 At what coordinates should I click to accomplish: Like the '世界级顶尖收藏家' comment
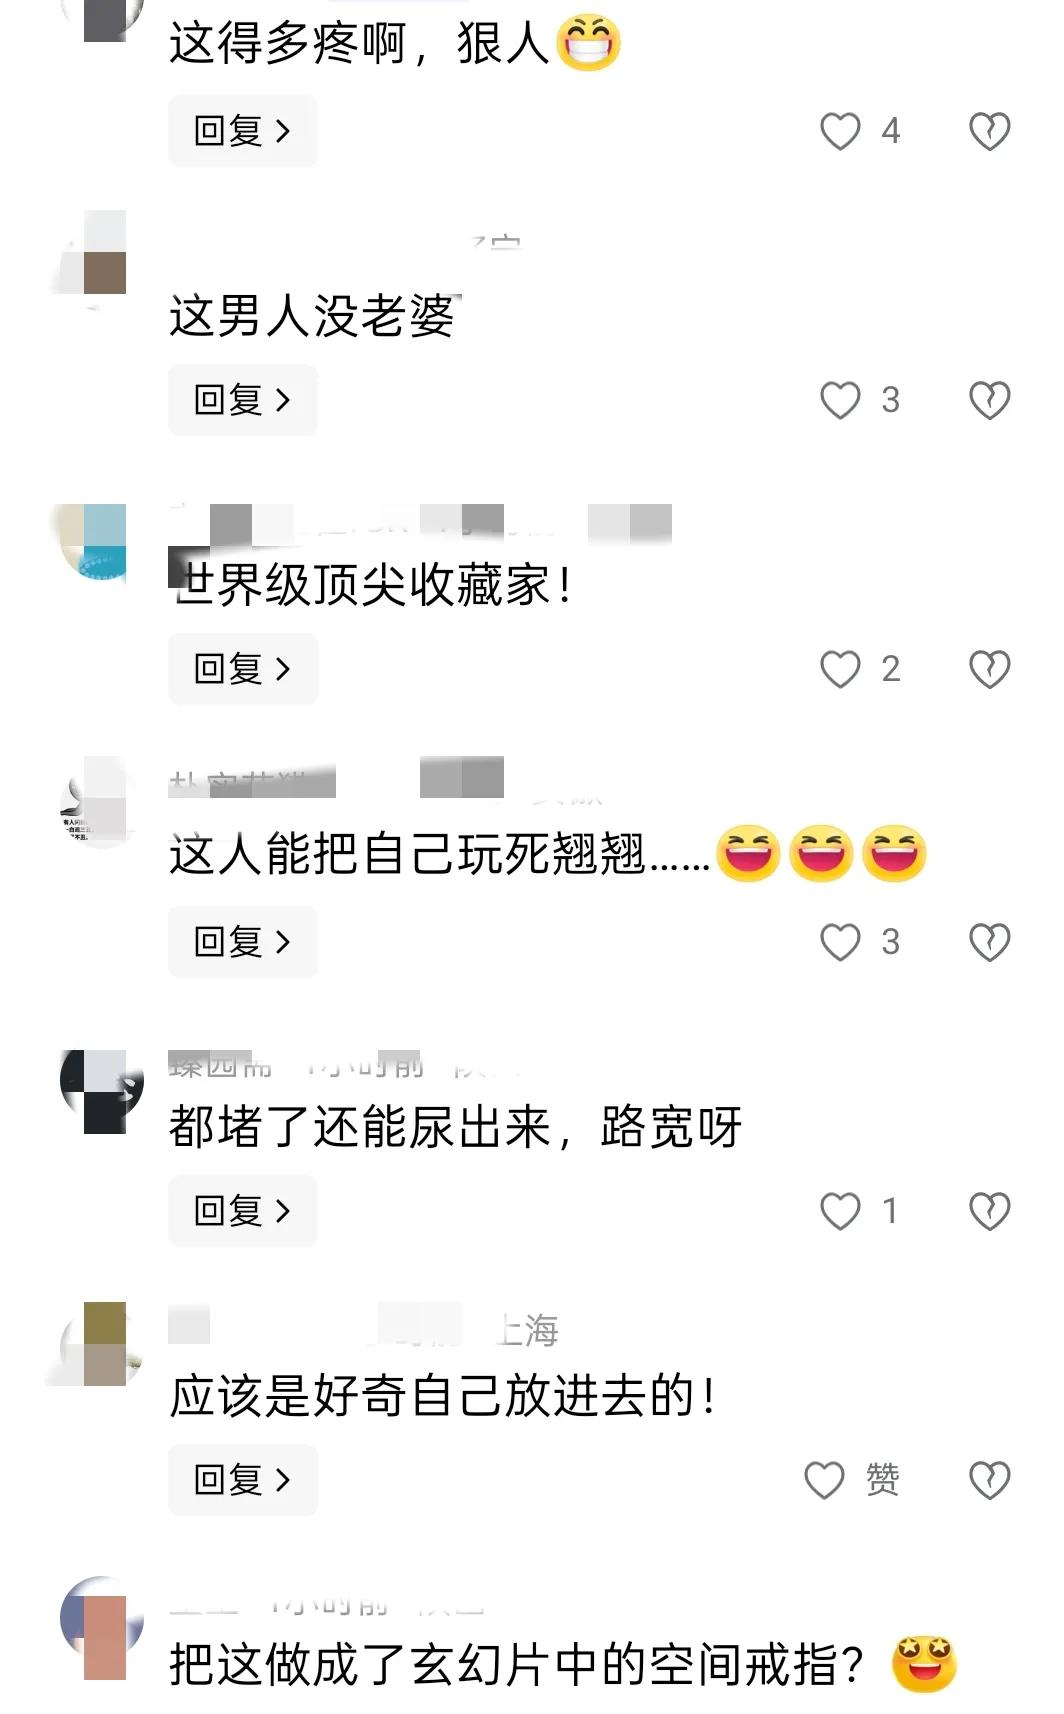[840, 669]
